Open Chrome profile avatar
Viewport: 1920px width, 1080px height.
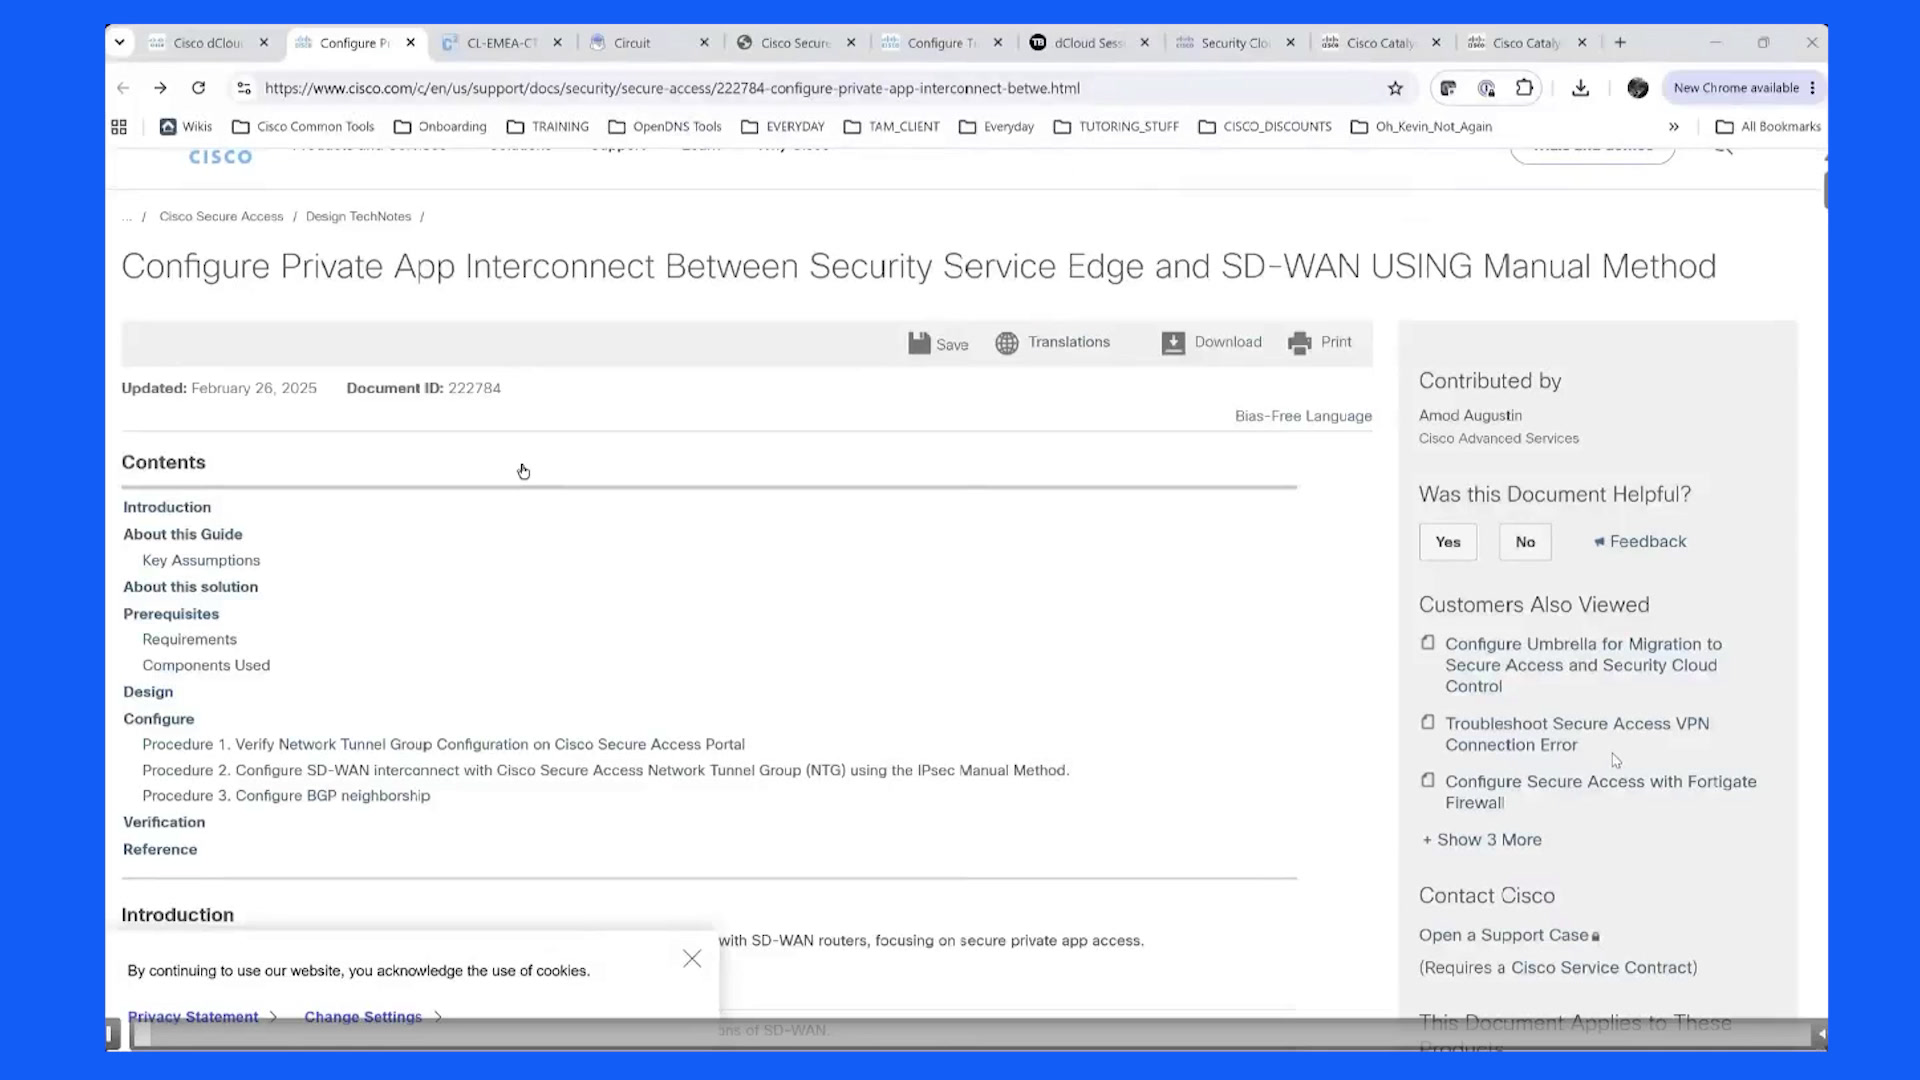coord(1637,88)
